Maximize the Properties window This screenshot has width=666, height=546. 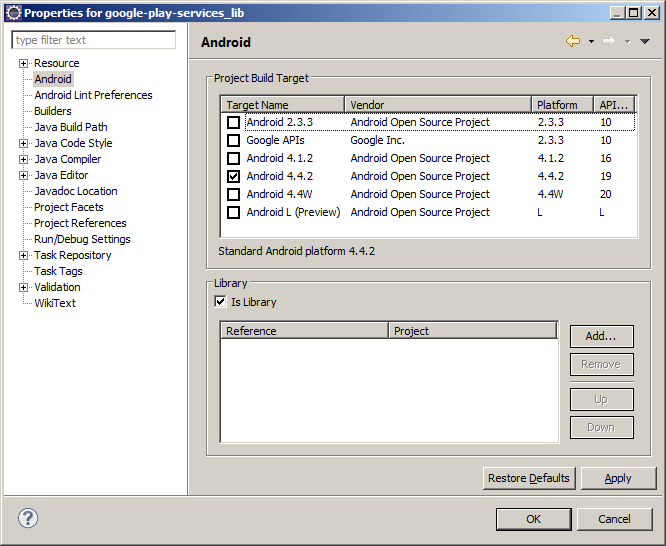(x=633, y=13)
